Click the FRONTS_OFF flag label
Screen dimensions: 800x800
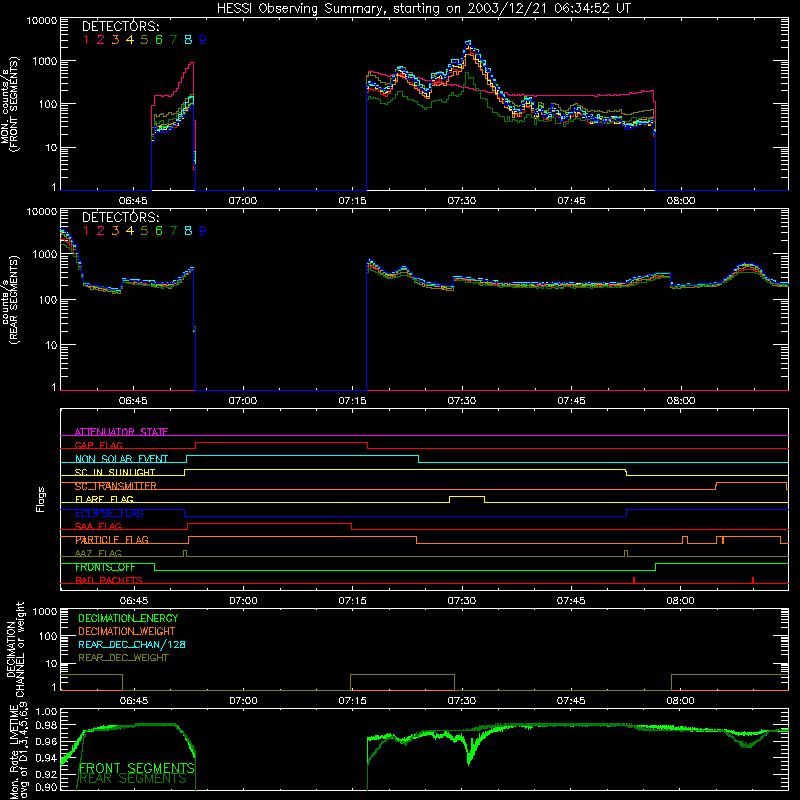(105, 567)
